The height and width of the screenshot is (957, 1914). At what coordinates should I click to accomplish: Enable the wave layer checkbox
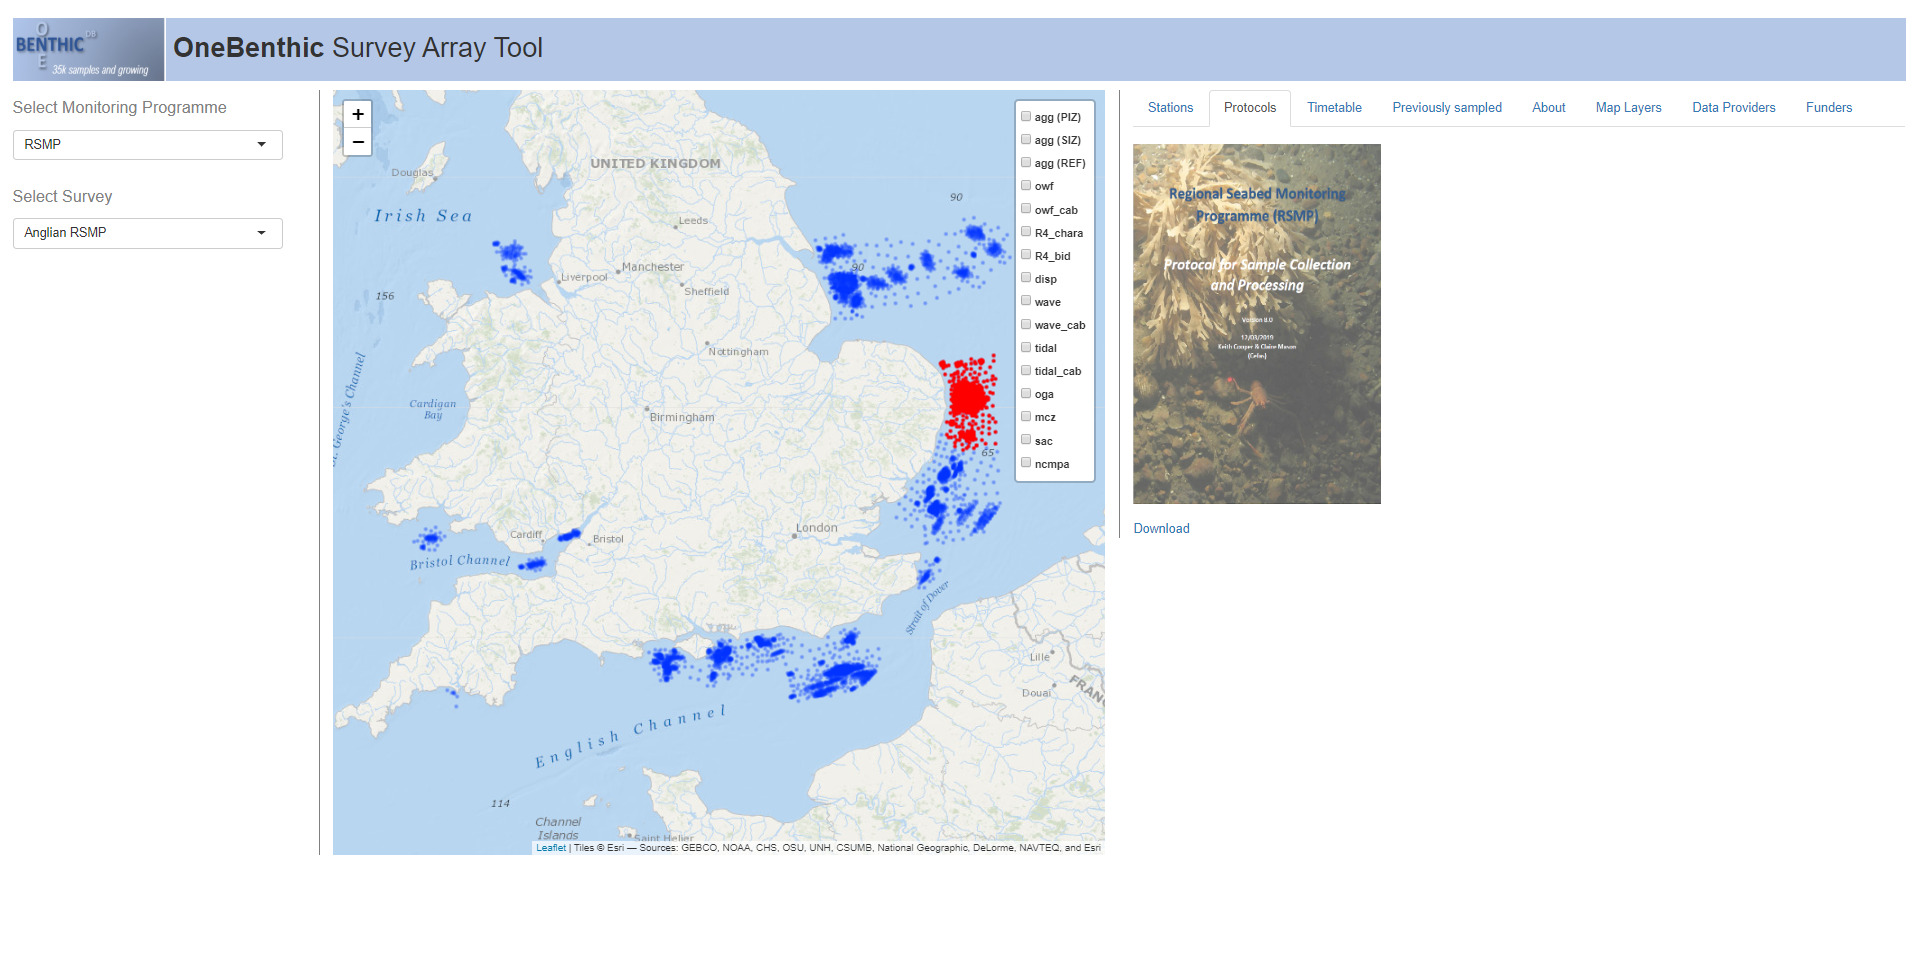tap(1026, 301)
